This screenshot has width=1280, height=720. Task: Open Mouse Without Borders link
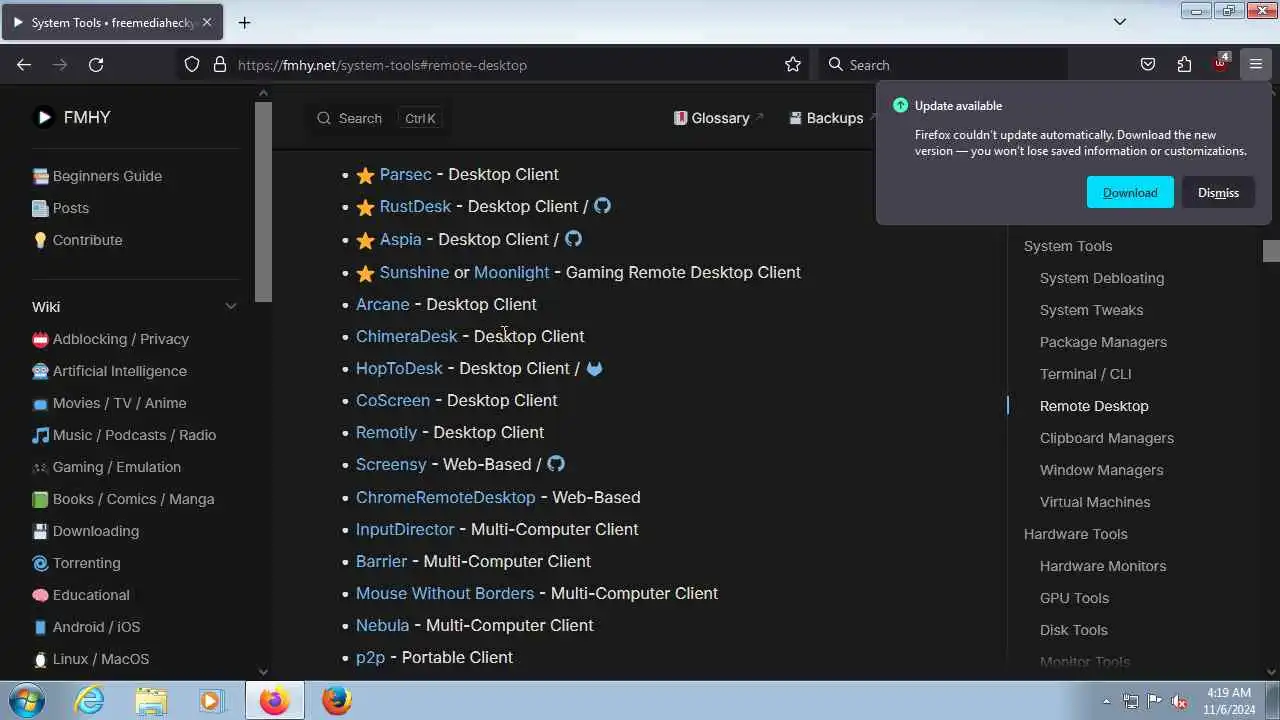445,593
